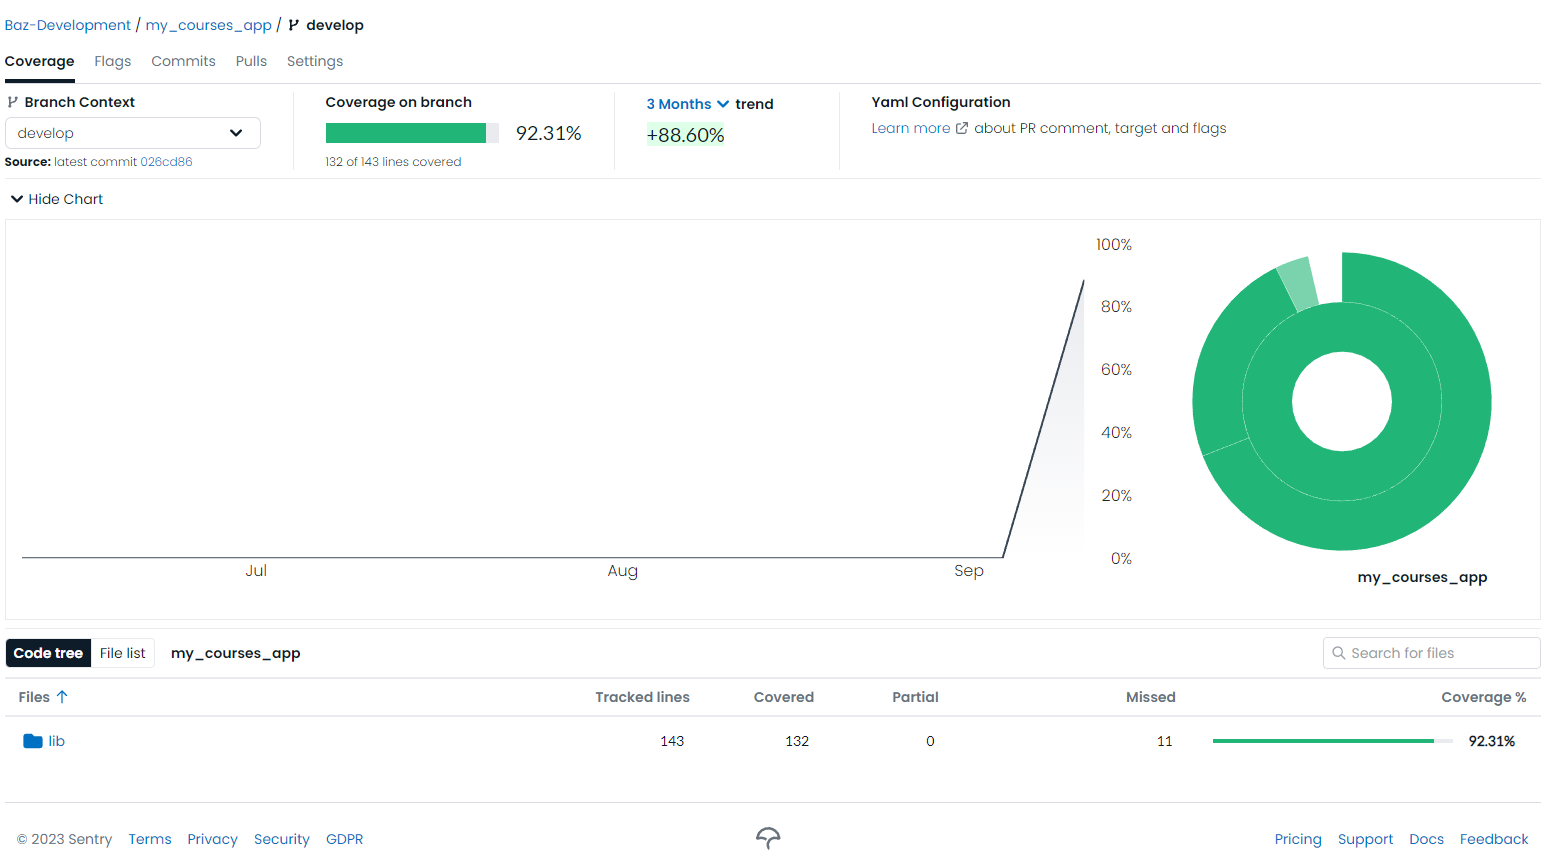
Task: Open latest commit 026cd86 link
Action: pyautogui.click(x=166, y=162)
